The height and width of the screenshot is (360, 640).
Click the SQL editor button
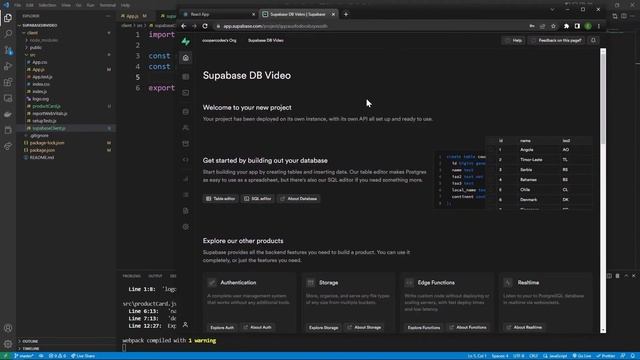pos(258,199)
